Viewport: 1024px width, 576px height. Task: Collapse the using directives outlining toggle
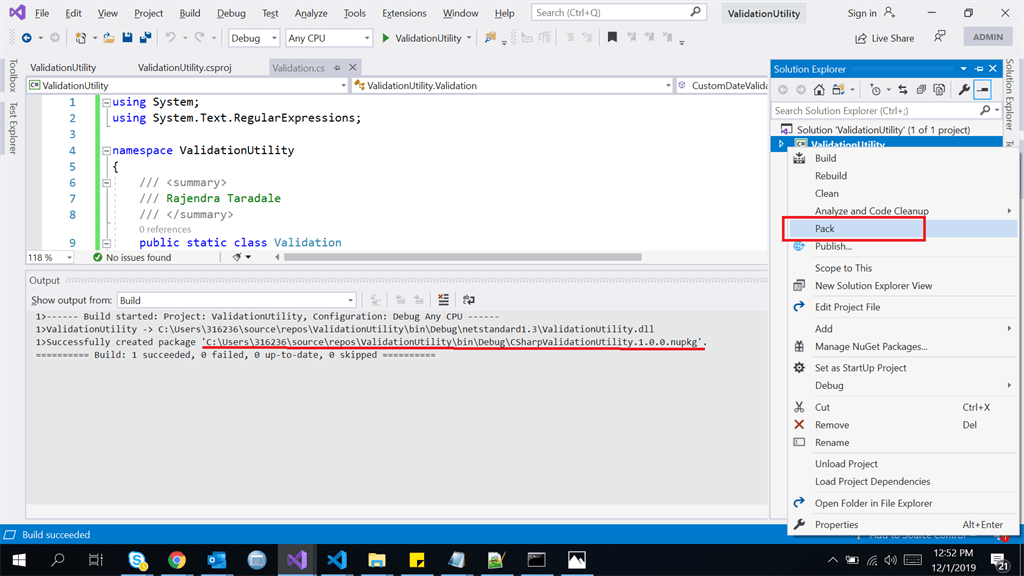tap(106, 102)
